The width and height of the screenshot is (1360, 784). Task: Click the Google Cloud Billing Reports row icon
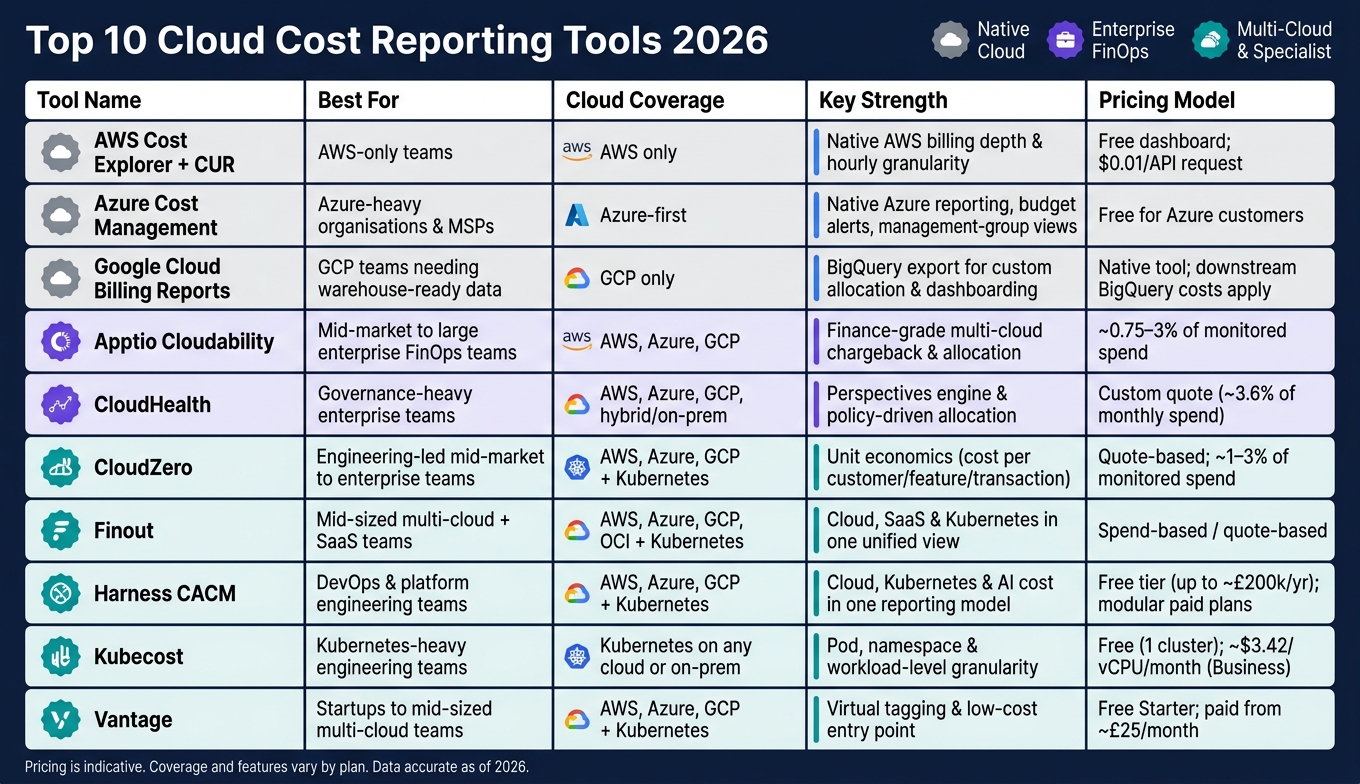pos(61,278)
